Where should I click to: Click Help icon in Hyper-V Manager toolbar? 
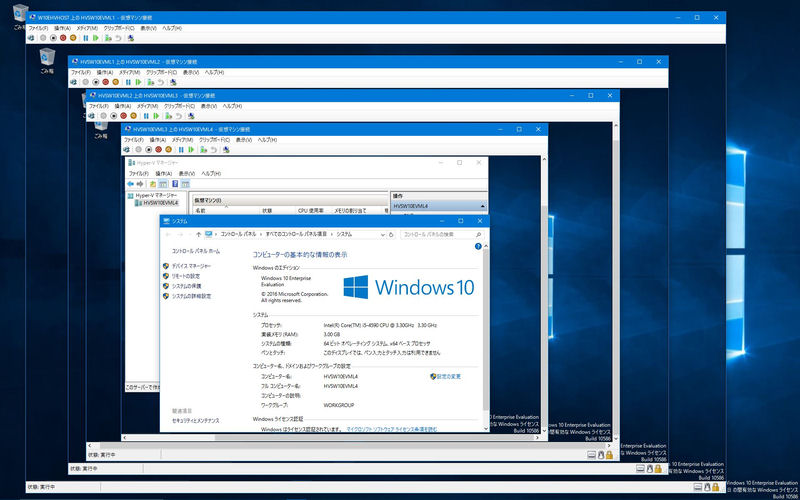[175, 184]
